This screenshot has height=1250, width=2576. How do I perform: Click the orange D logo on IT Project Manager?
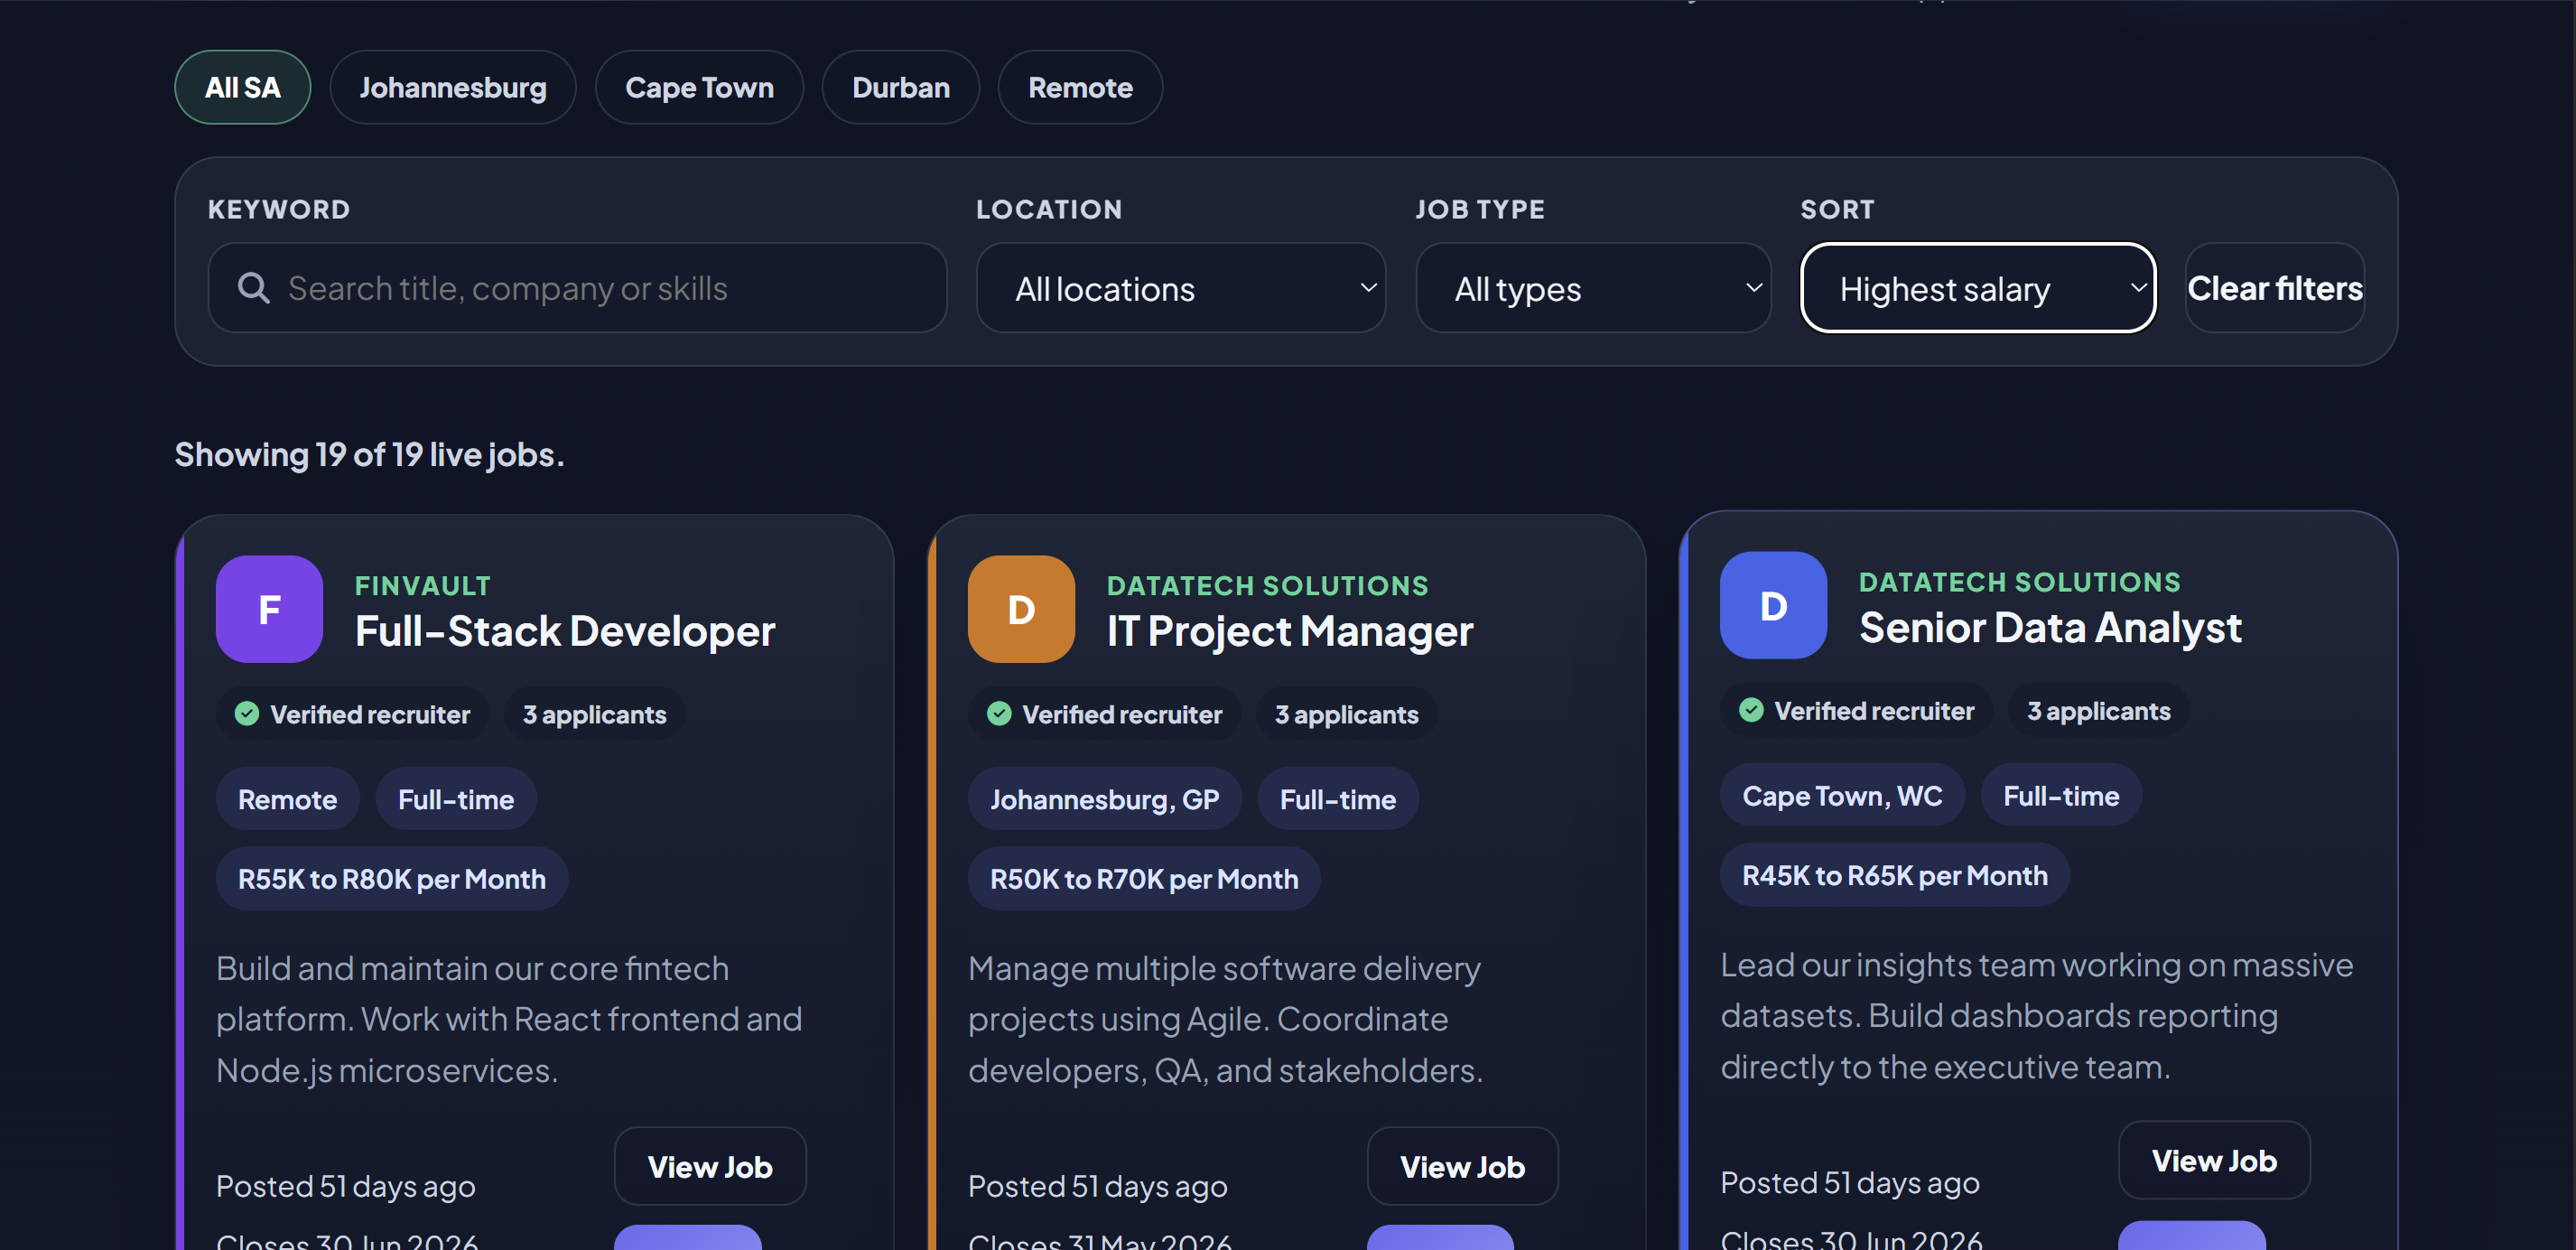coord(1021,609)
